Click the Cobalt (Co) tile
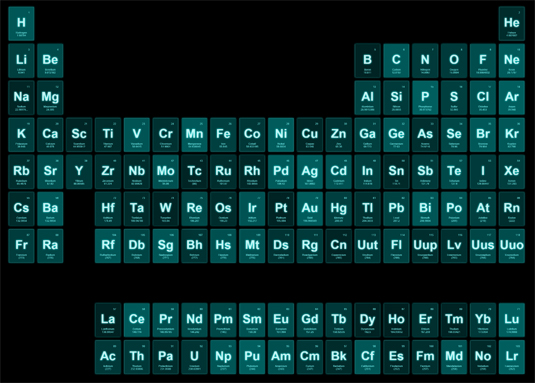Viewport: 535px width, 383px height. [252, 135]
